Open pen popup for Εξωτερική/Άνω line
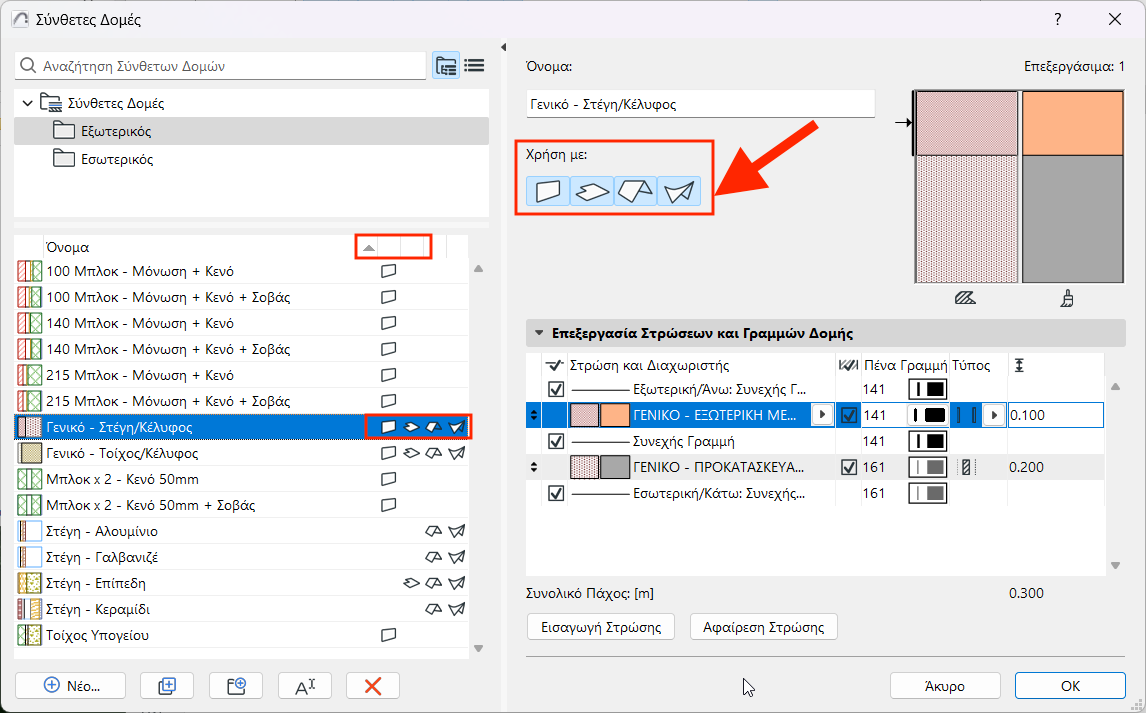 click(x=927, y=389)
